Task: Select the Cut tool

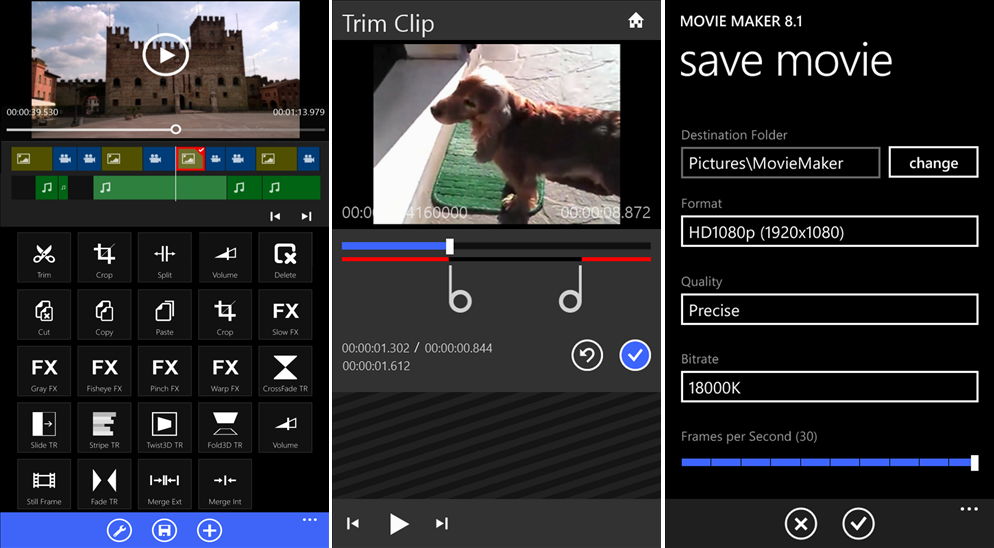Action: [44, 314]
